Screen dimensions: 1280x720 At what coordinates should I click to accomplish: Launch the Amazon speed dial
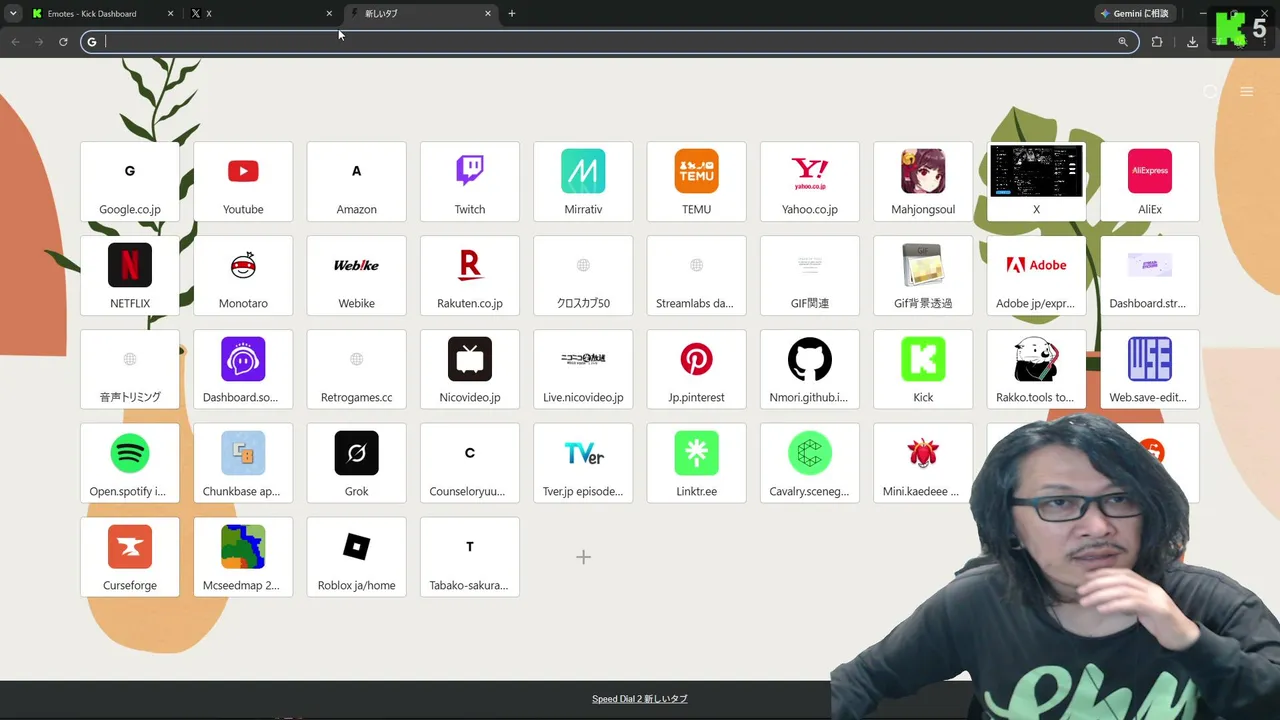click(357, 181)
